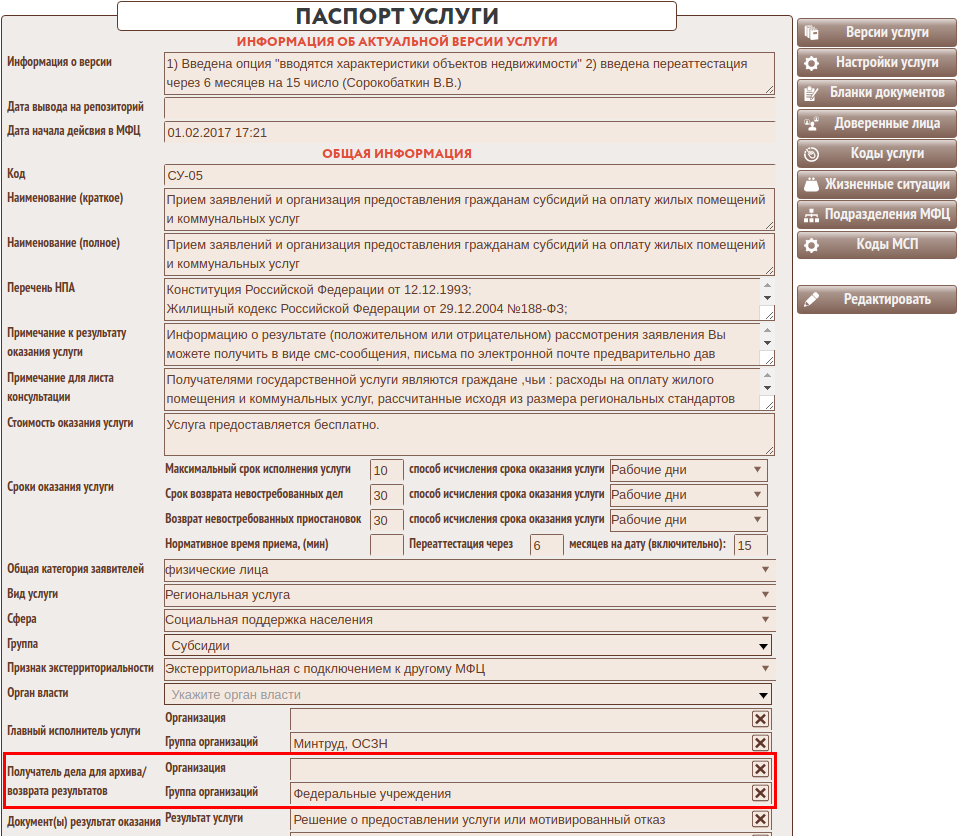The width and height of the screenshot is (960, 836).
Task: Click the Доверенные лица people icon
Action: coord(812,124)
